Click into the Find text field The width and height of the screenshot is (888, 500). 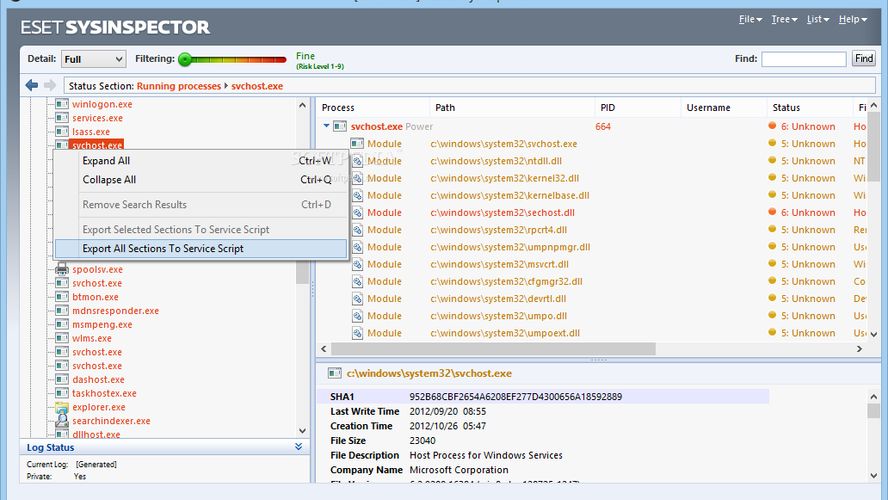coord(804,59)
